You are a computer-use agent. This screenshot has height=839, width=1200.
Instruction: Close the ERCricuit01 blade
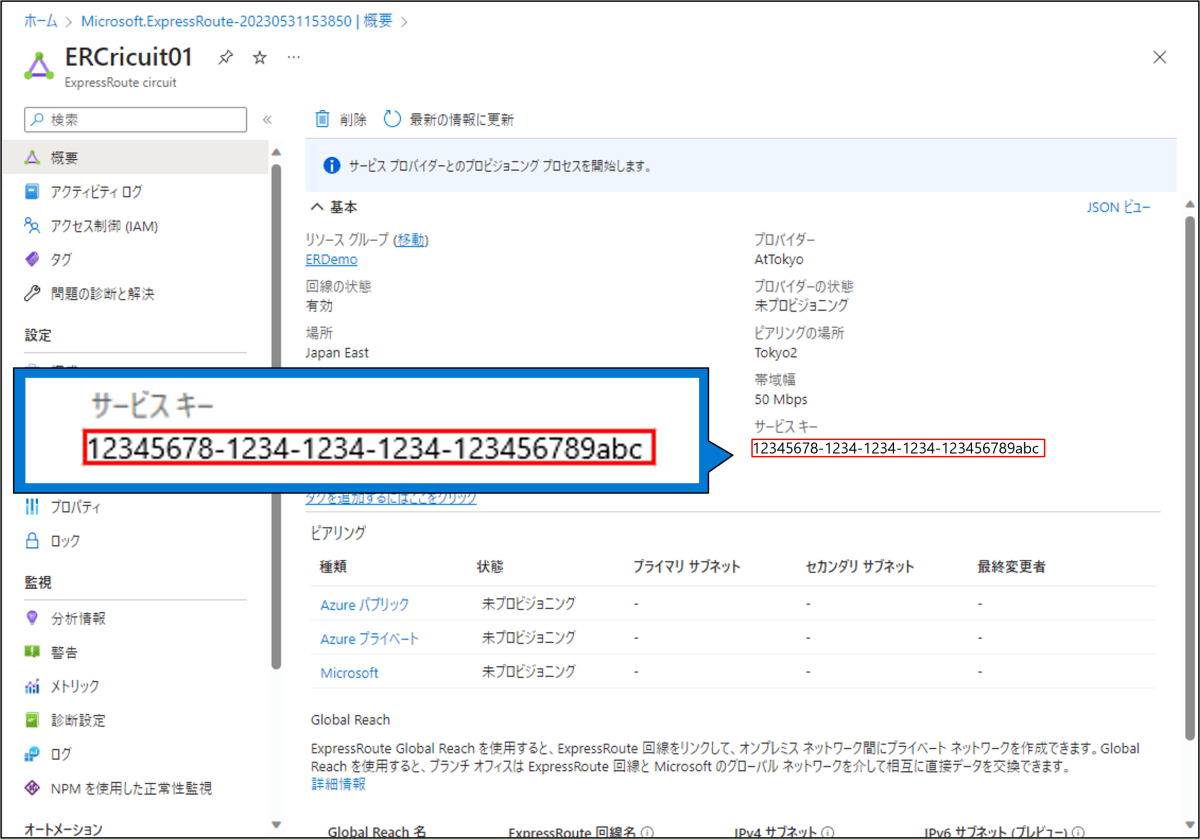[x=1160, y=57]
